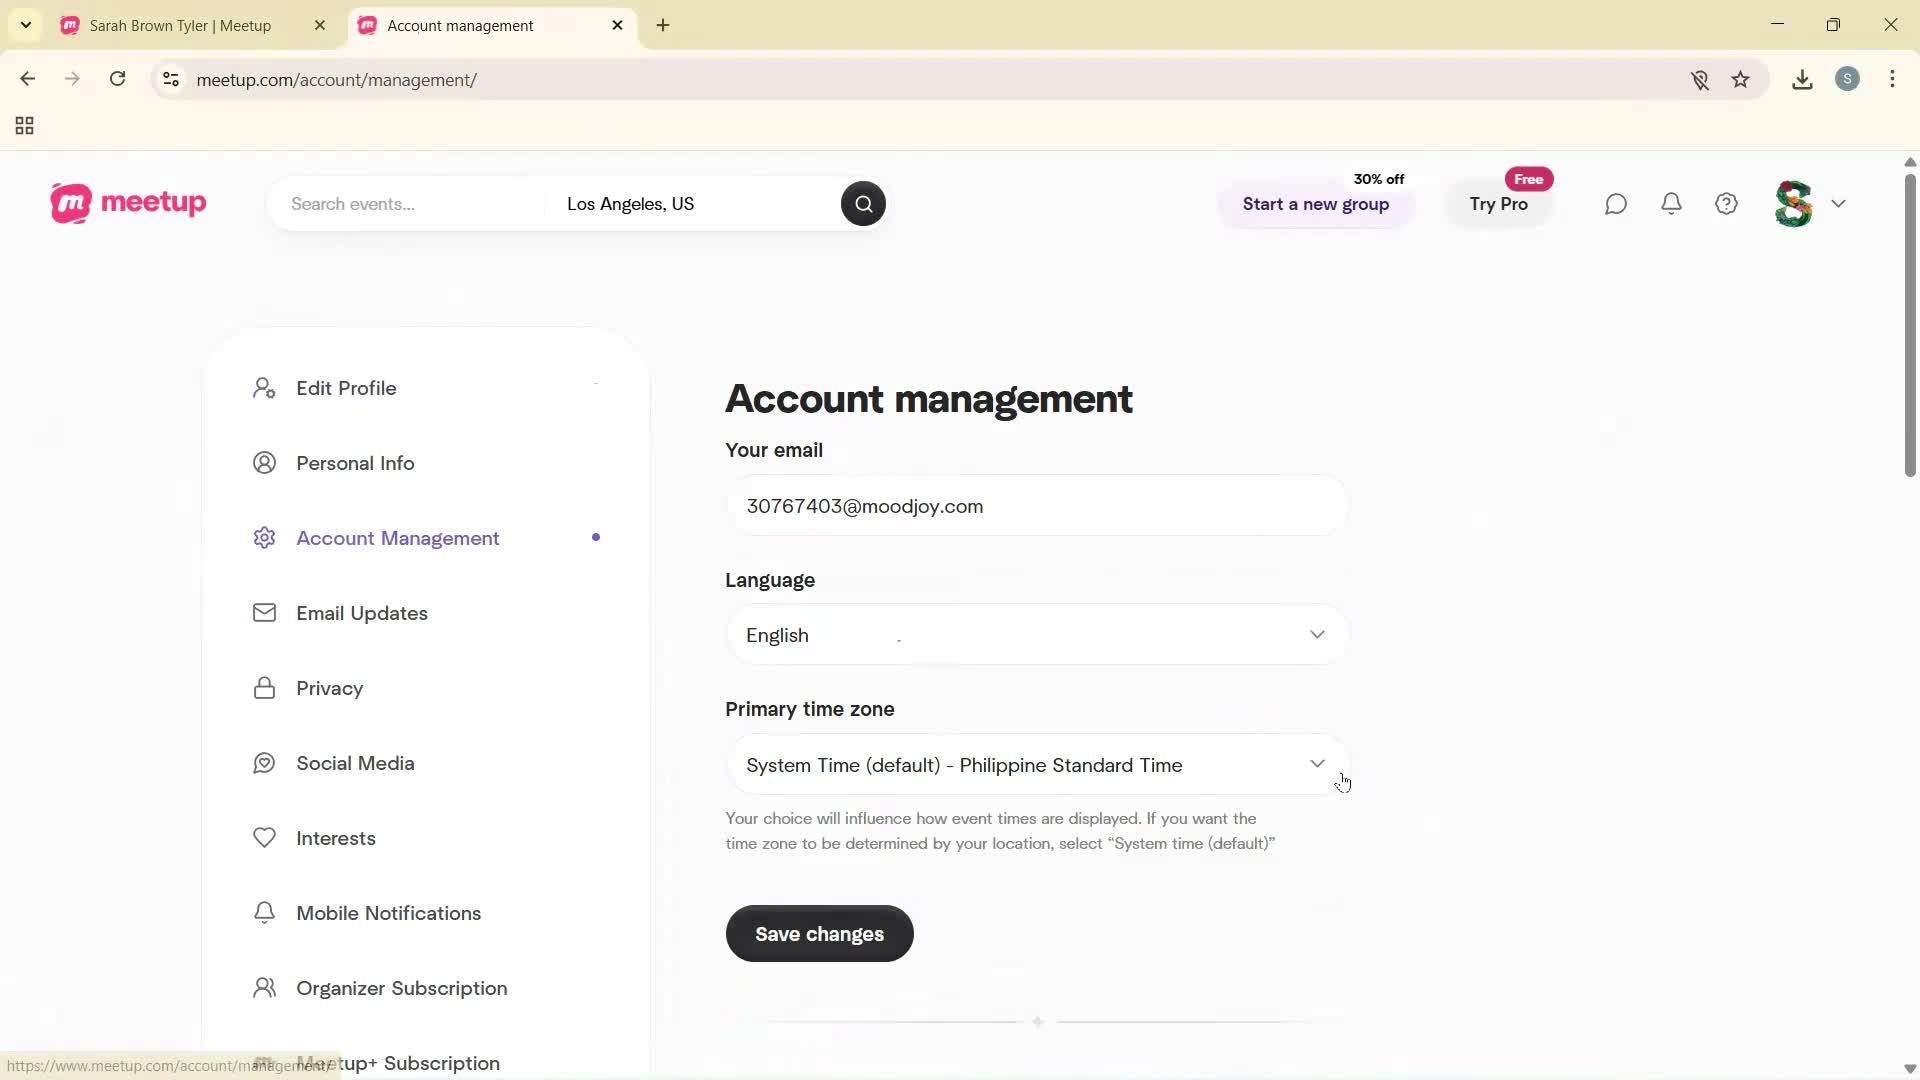Viewport: 1920px width, 1080px height.
Task: Click the Privacy lock icon
Action: [x=263, y=687]
